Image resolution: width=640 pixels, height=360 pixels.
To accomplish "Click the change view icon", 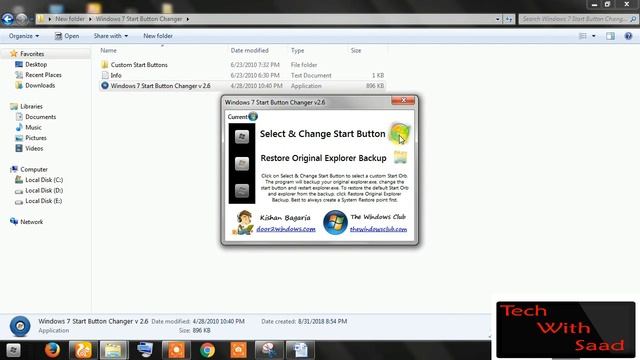I will click(583, 36).
